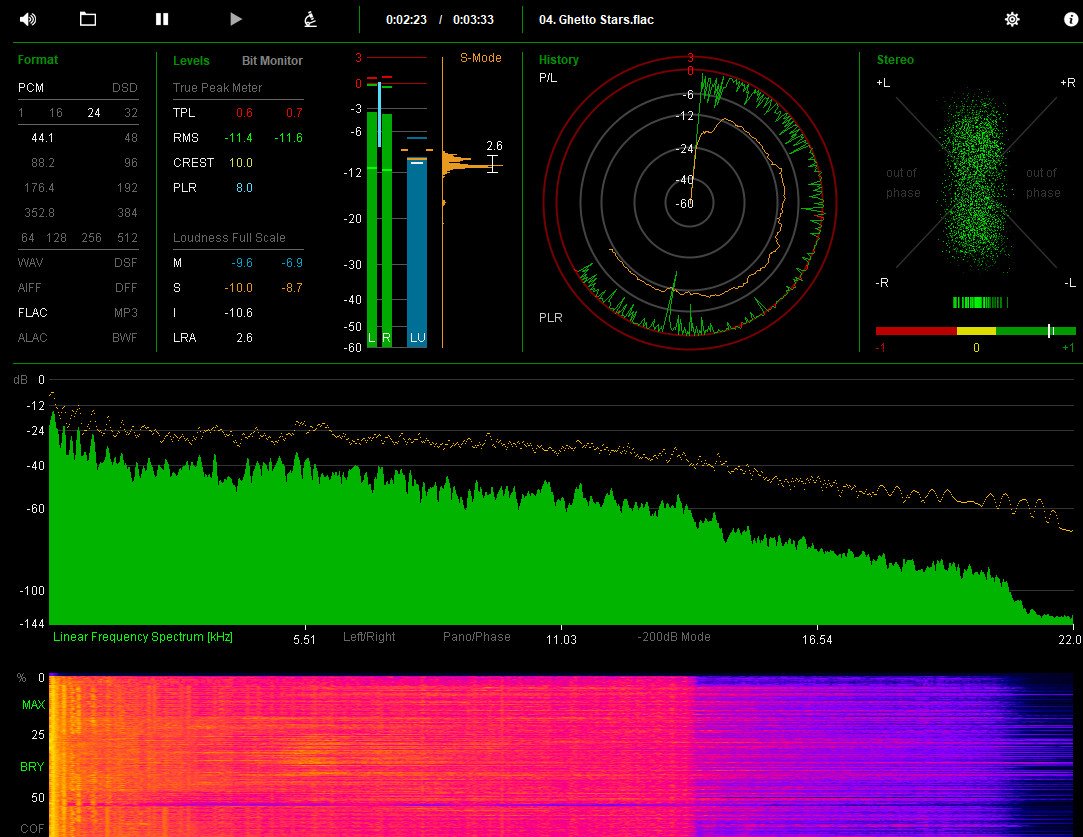Click the BRY spectrogram color label
The height and width of the screenshot is (837, 1083).
(x=32, y=767)
